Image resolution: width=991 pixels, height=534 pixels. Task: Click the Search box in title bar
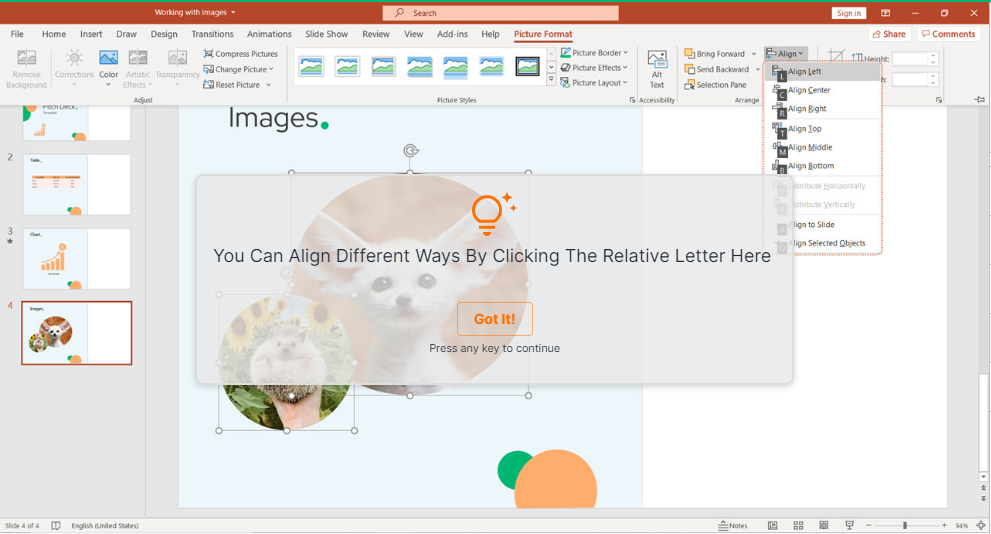tap(501, 13)
